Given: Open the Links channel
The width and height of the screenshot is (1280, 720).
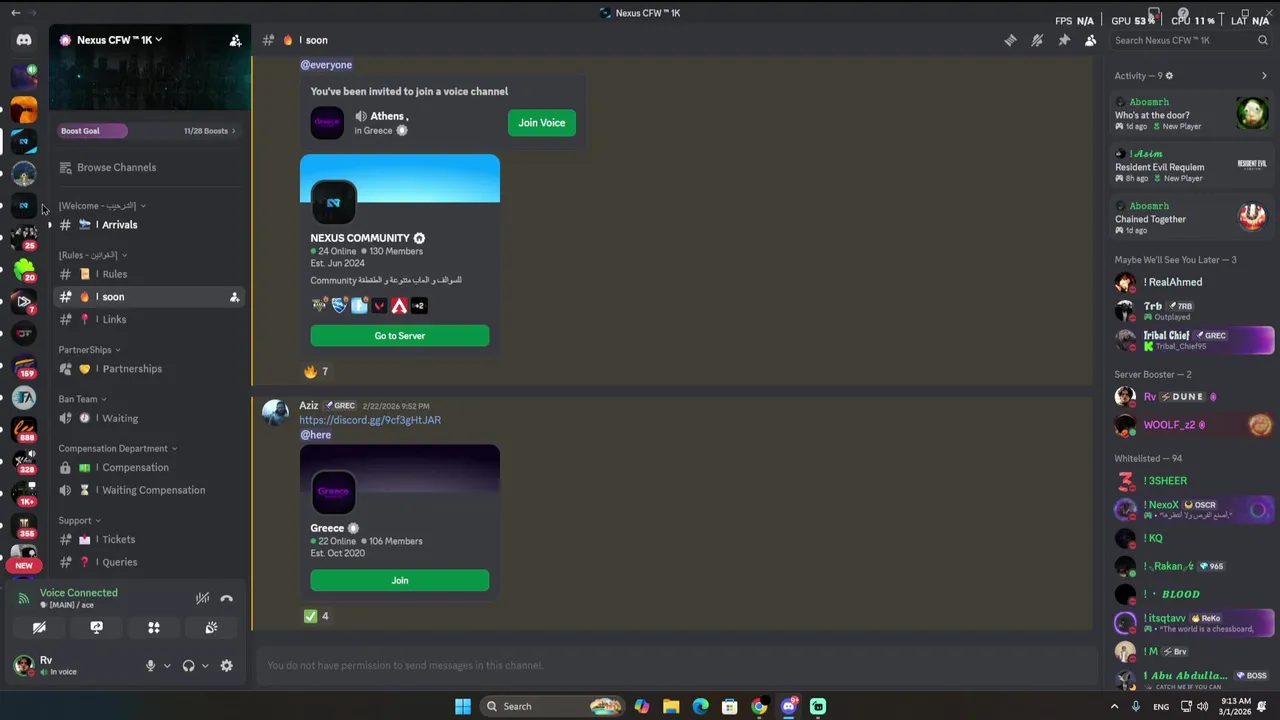Looking at the screenshot, I should [x=148, y=319].
